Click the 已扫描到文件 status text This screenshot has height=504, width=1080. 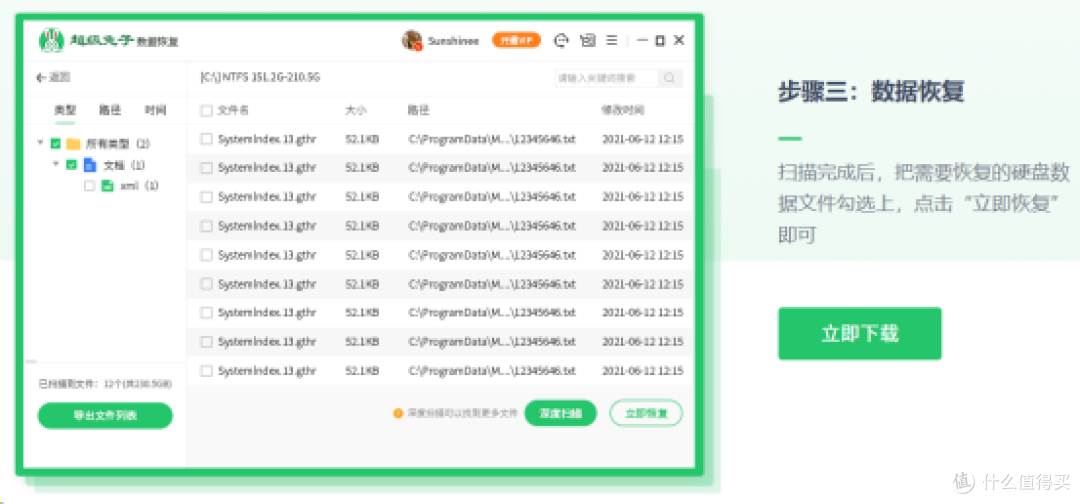pyautogui.click(x=105, y=383)
